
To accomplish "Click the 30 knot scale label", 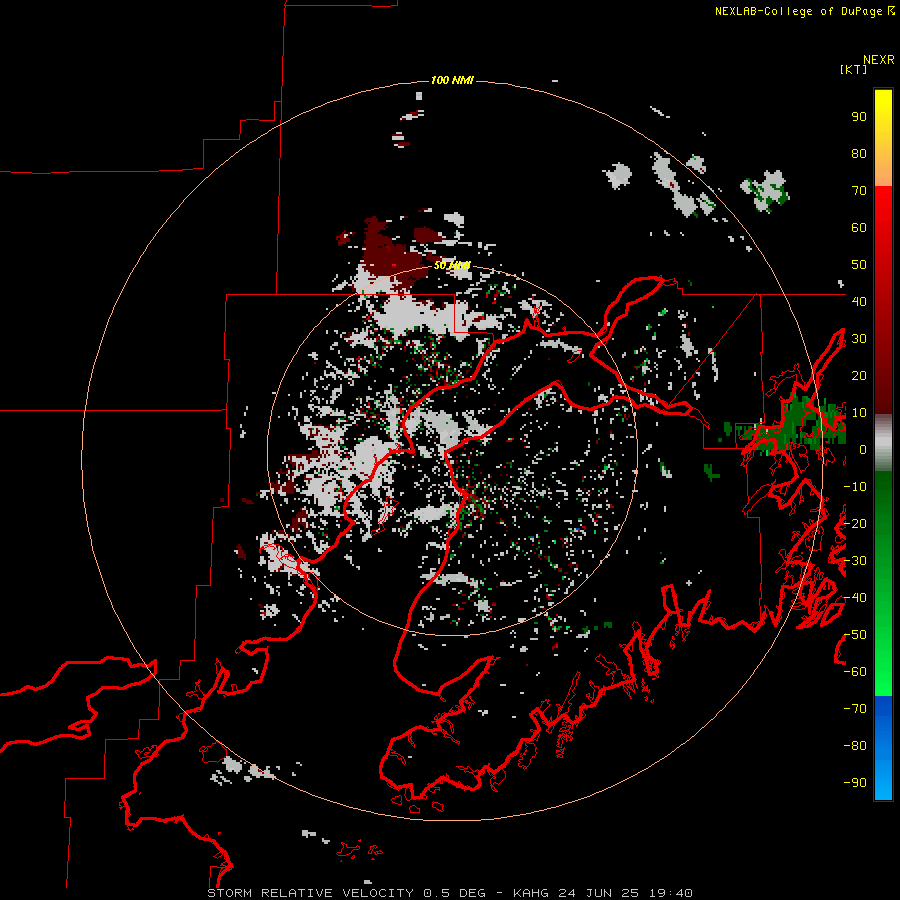I will click(x=859, y=339).
